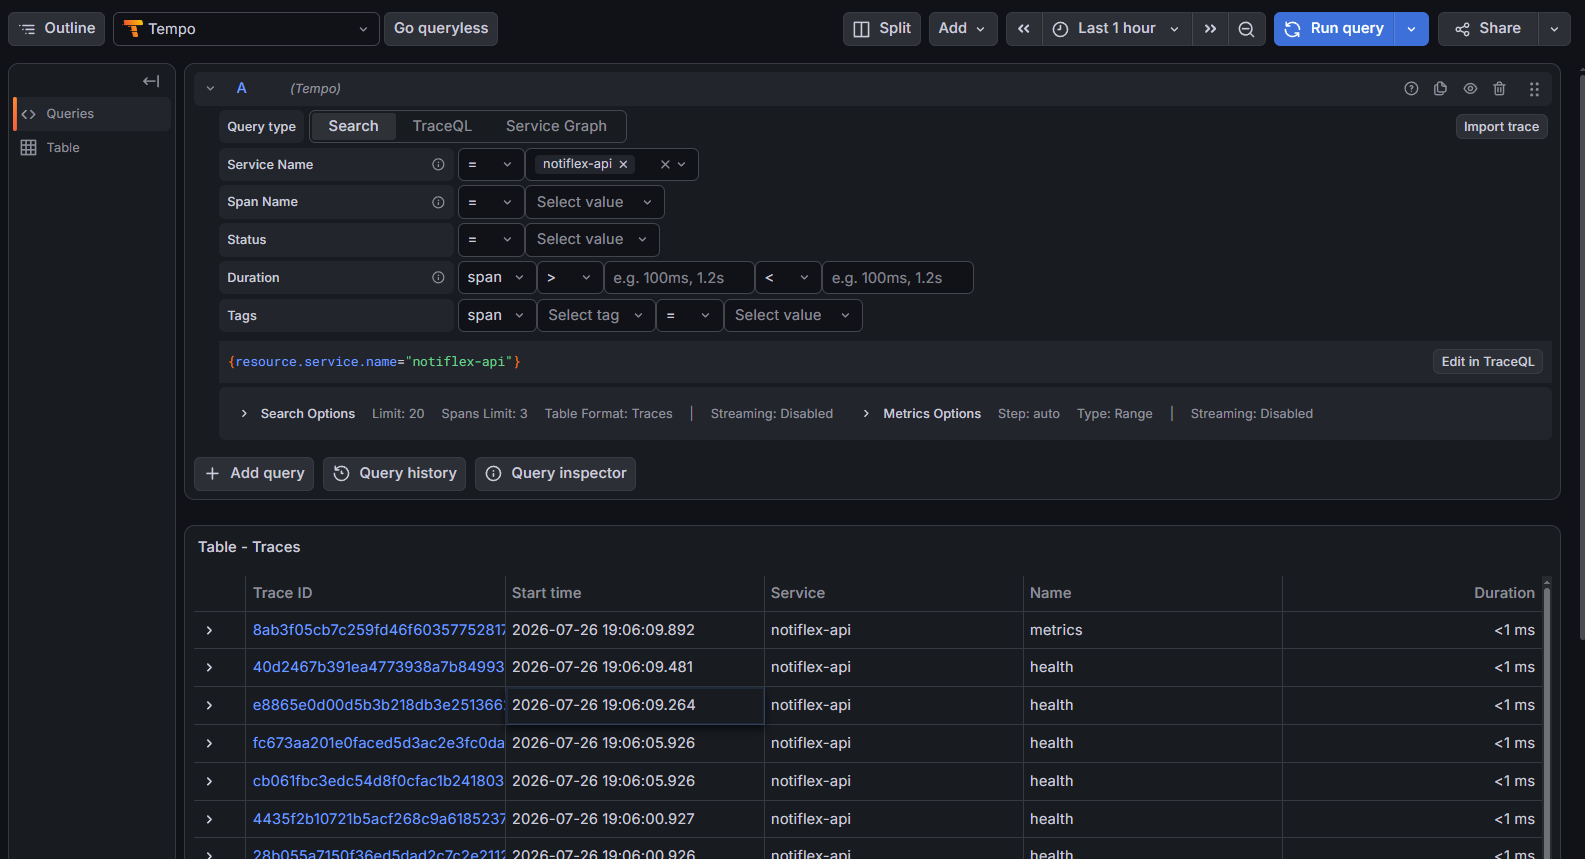
Task: Open Tags Select tag dropdown
Action: pos(596,316)
